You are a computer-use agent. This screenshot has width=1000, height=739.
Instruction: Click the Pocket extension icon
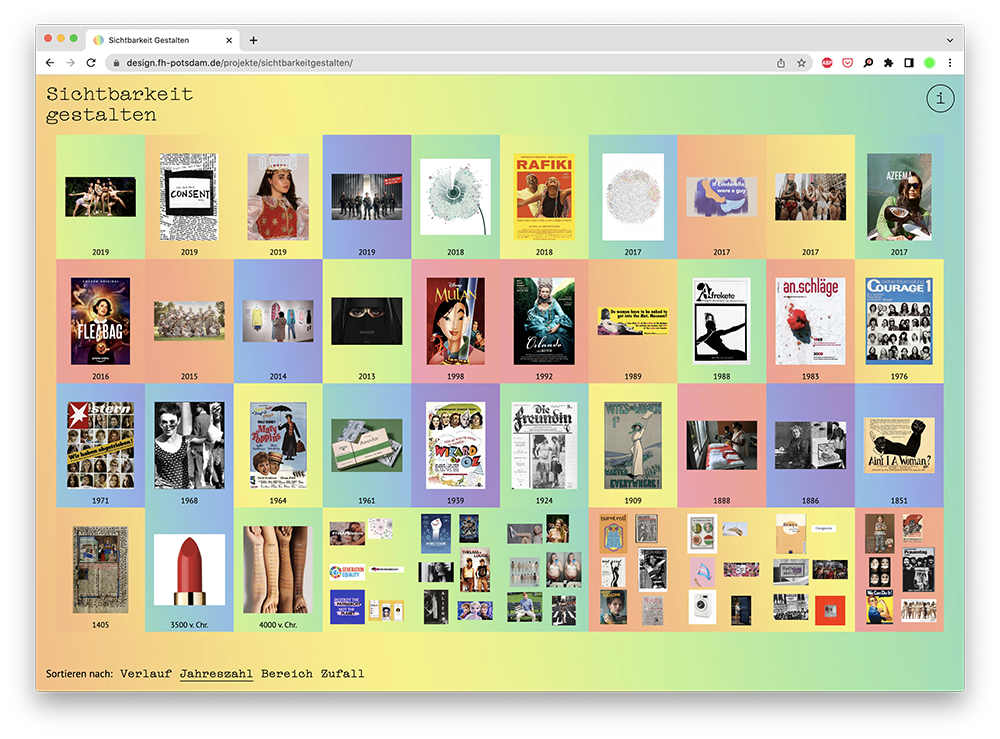tap(847, 63)
